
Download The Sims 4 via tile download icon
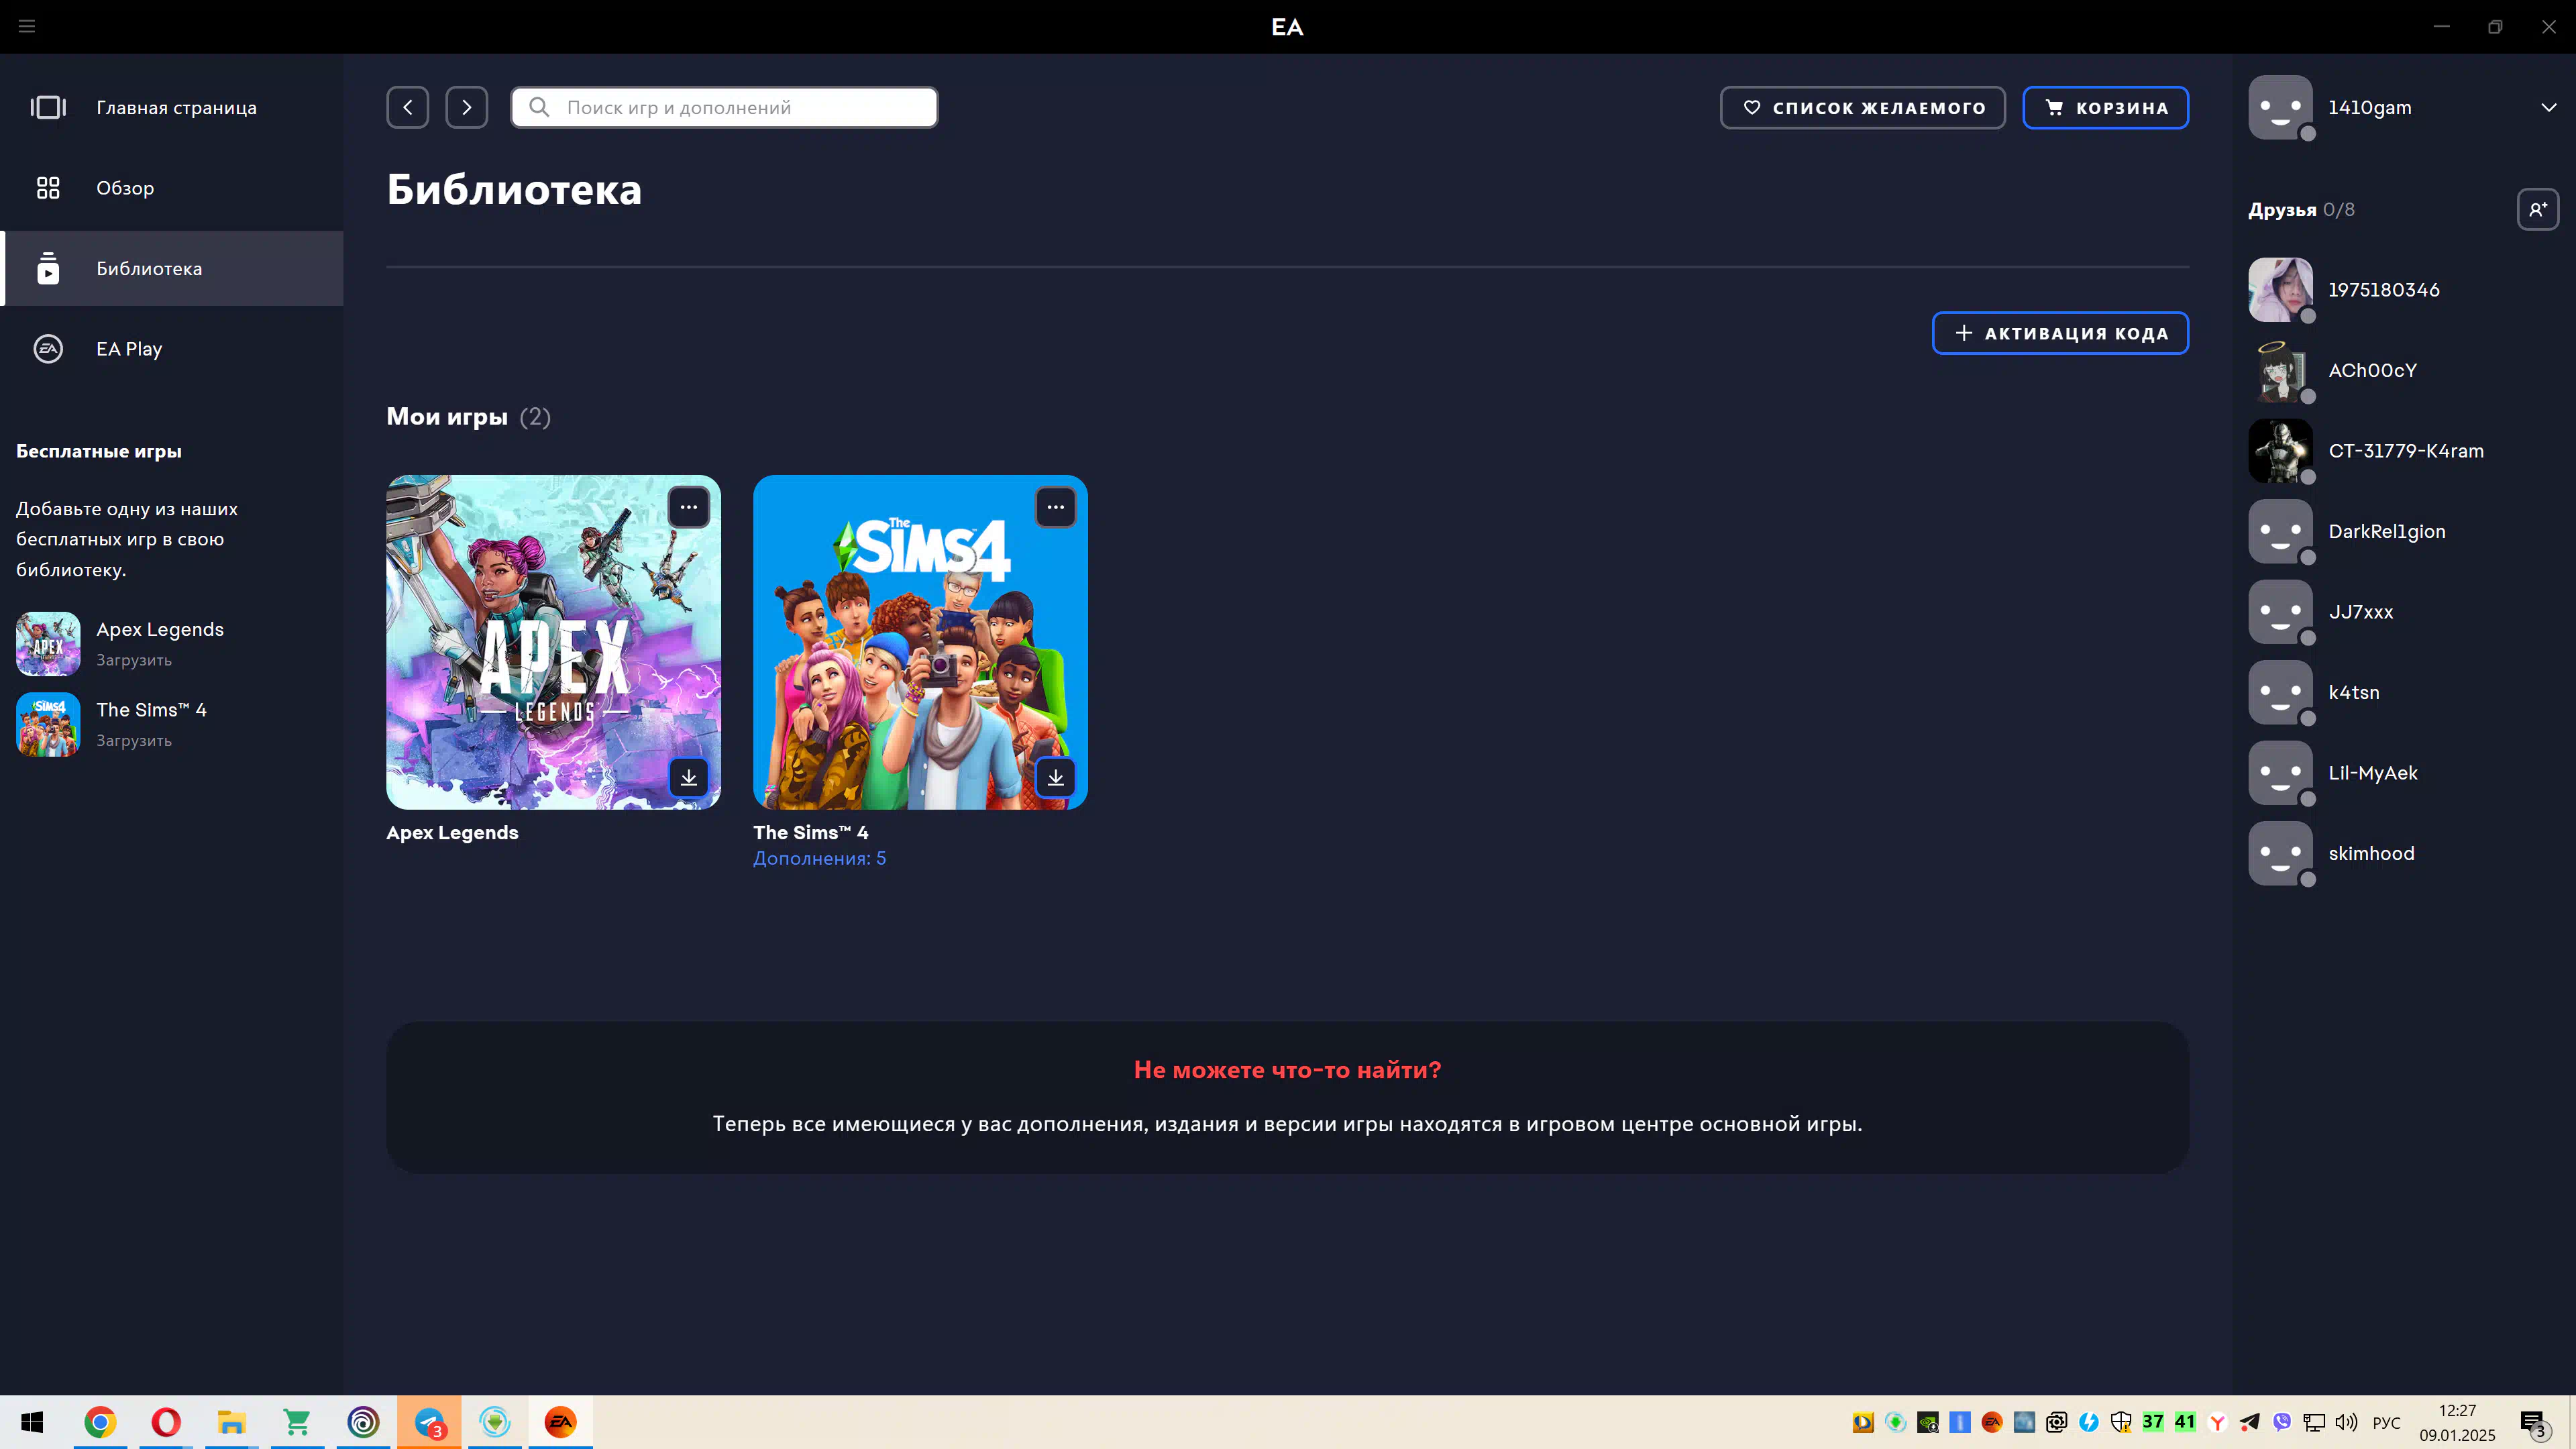[x=1055, y=777]
